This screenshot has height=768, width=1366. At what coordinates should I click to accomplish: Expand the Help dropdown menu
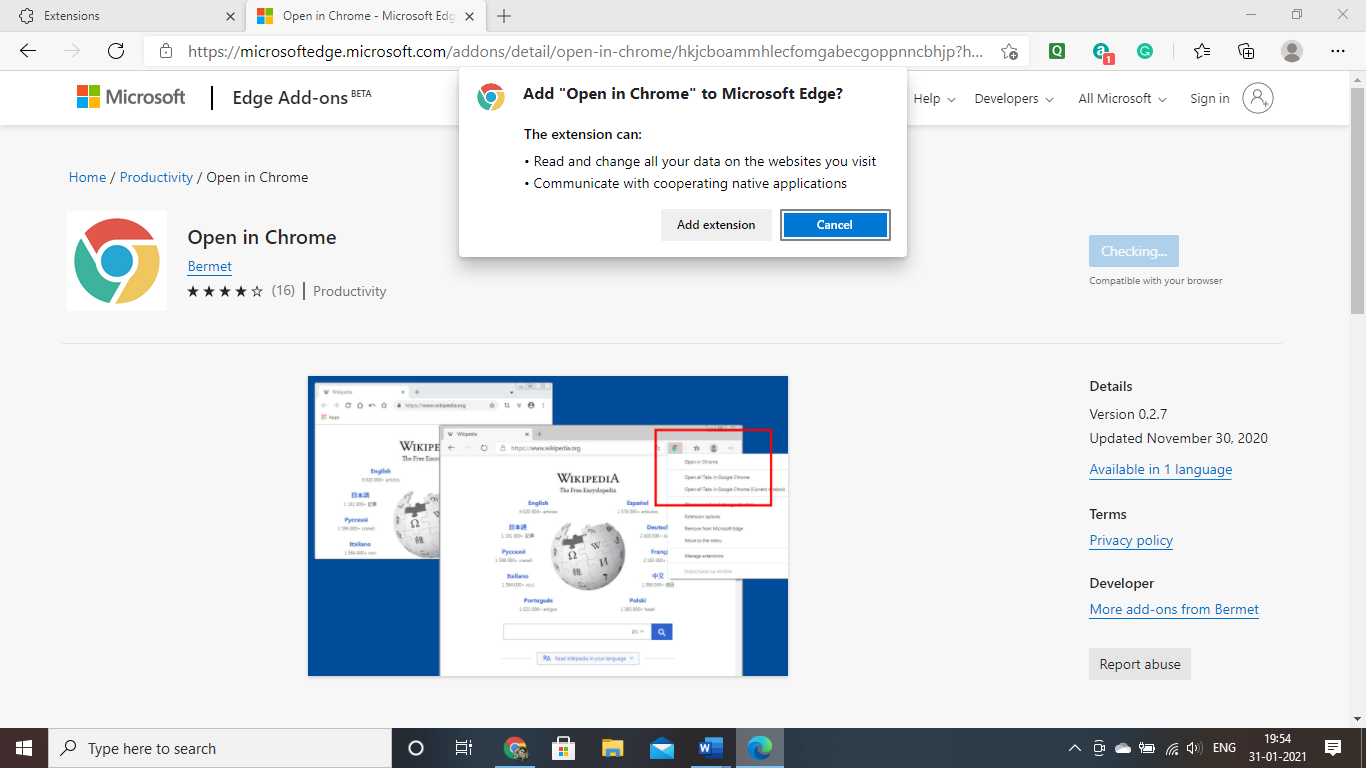tap(935, 98)
